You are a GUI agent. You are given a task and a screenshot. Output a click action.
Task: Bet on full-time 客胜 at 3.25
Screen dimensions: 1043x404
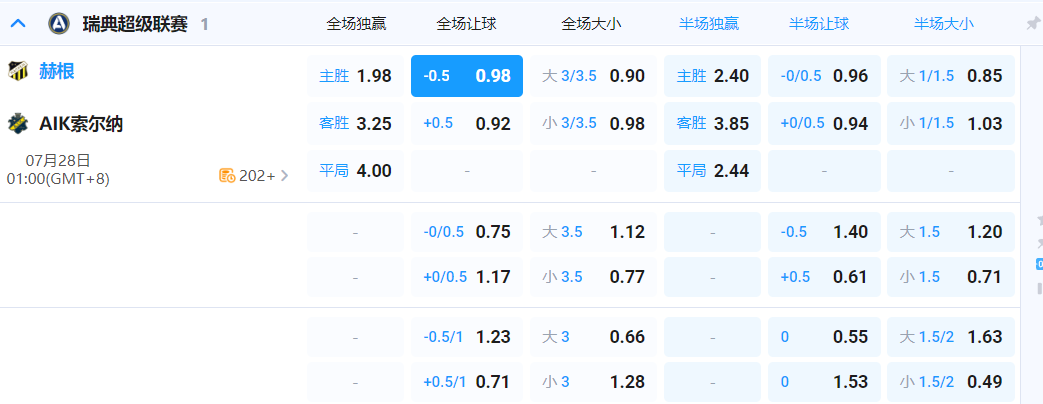pos(355,123)
